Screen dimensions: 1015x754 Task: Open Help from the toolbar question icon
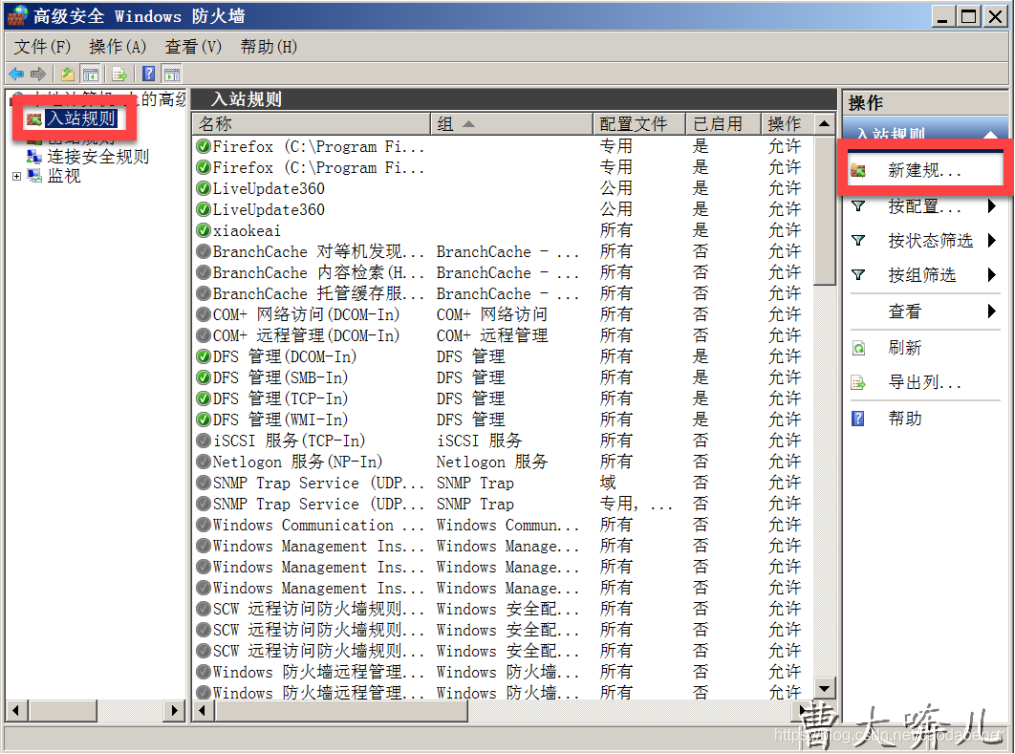[x=148, y=74]
